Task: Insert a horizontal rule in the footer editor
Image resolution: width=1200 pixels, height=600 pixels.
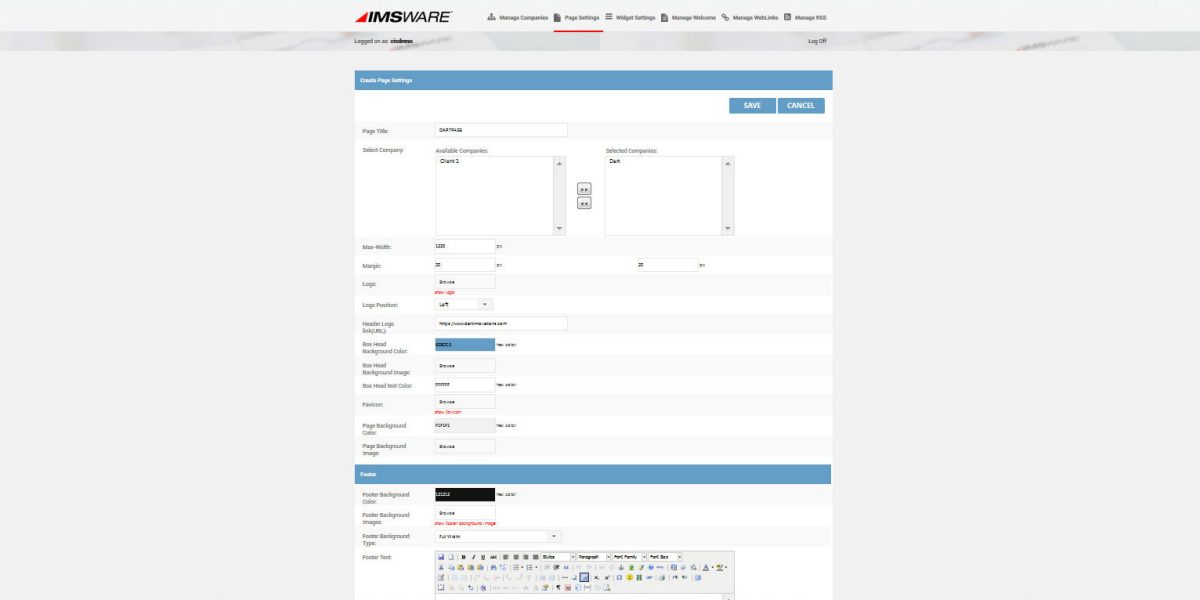Action: (x=565, y=578)
